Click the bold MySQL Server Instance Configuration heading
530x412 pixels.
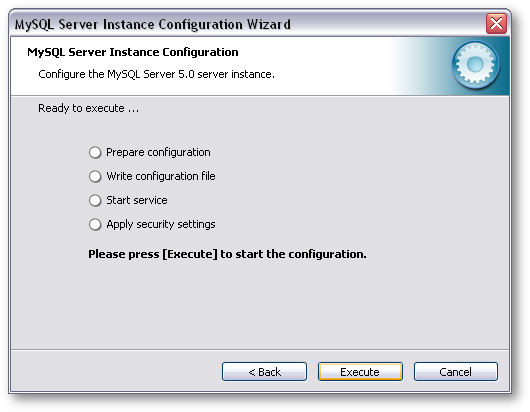133,52
